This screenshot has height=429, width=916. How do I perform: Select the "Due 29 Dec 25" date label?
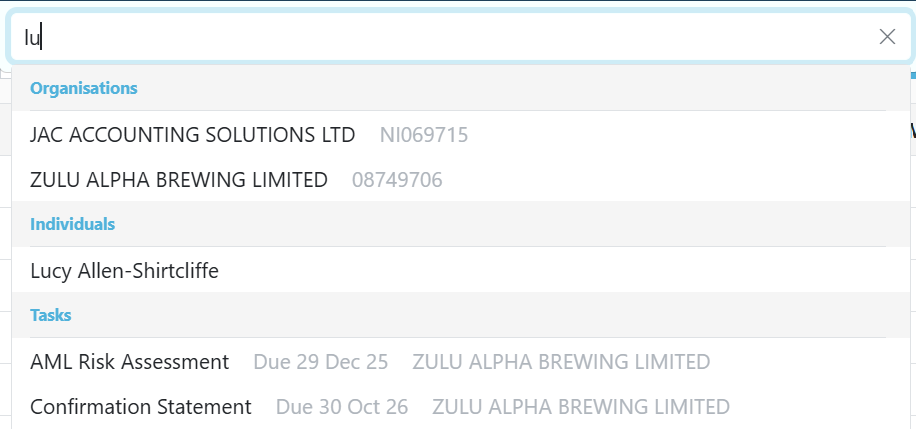tap(321, 362)
